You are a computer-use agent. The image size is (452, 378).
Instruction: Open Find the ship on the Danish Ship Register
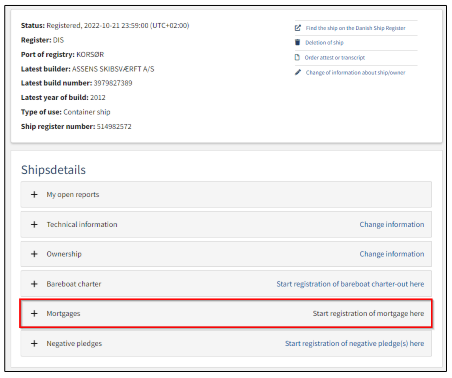click(355, 28)
